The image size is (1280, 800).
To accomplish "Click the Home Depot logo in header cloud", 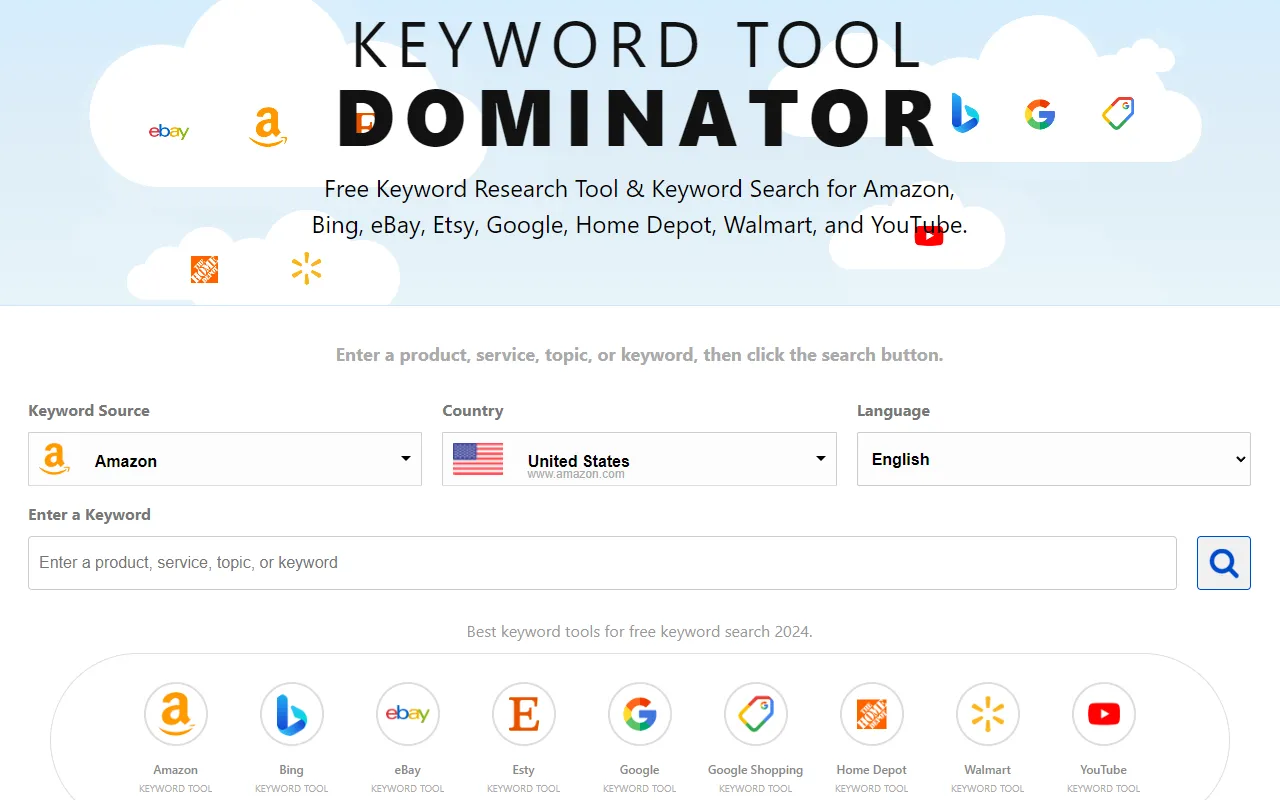I will 204,269.
